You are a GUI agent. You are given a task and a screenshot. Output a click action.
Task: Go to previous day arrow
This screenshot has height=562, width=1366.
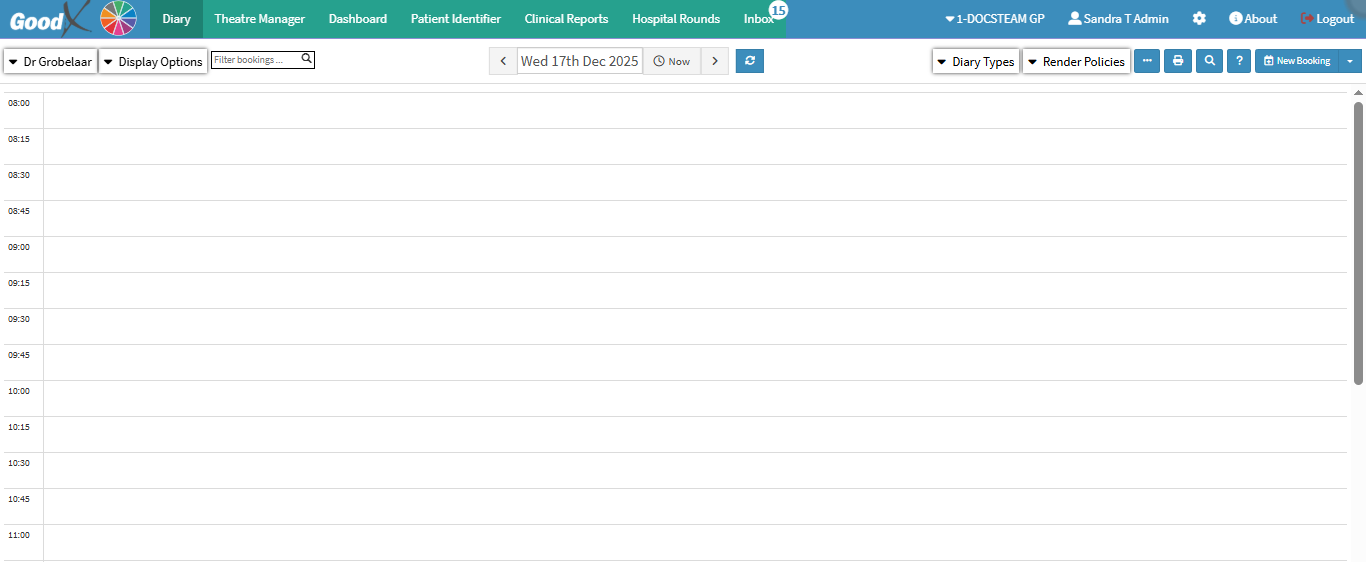[x=503, y=61]
